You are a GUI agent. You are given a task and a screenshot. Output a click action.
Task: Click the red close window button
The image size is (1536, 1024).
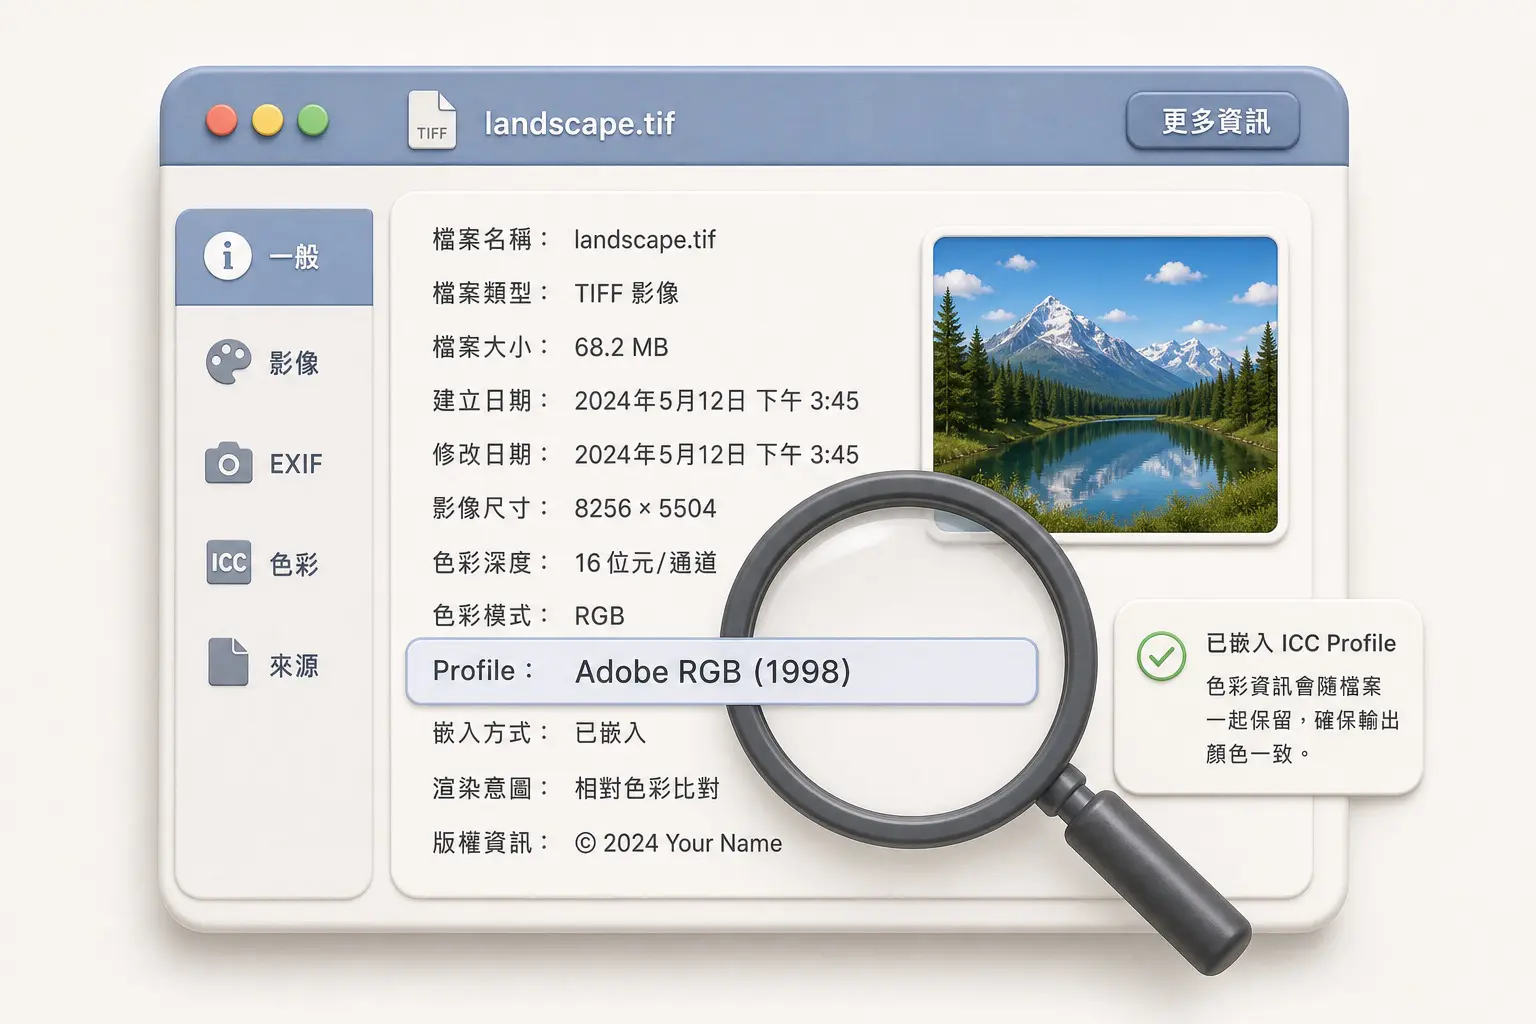(221, 120)
